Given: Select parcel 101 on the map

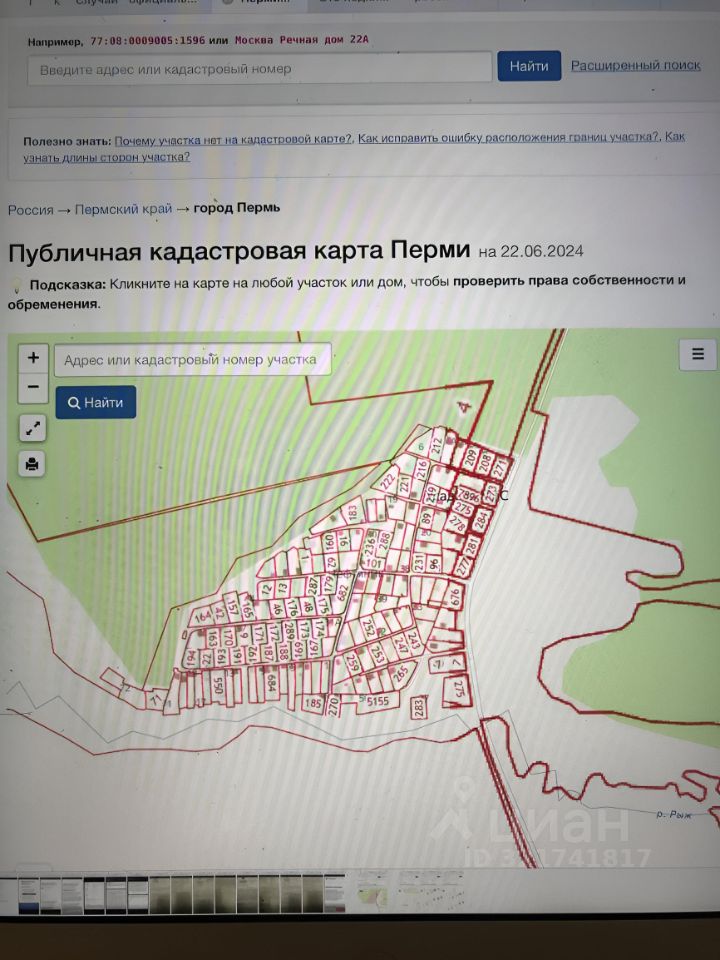Looking at the screenshot, I should [373, 563].
